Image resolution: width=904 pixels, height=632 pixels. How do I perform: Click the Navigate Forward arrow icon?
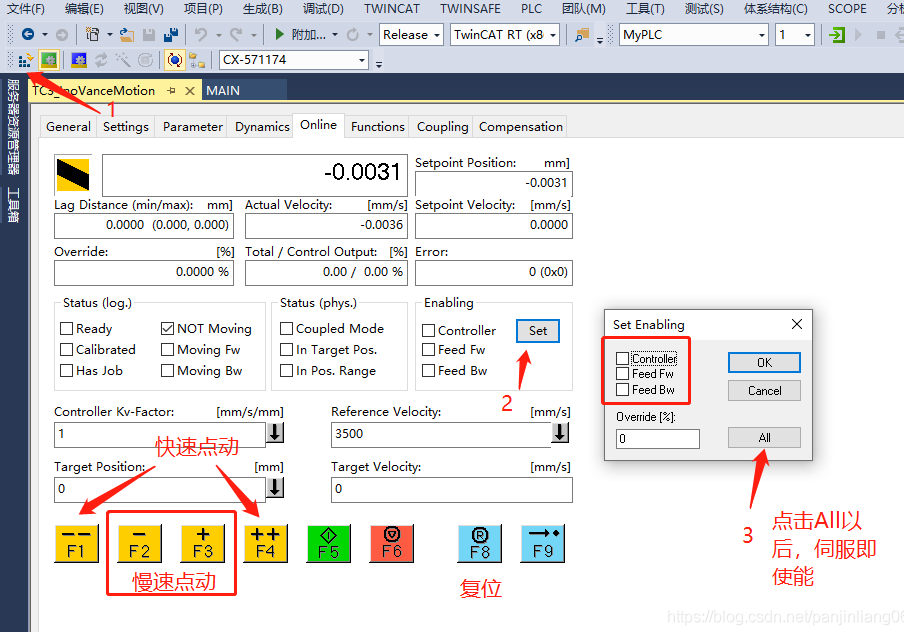point(62,35)
